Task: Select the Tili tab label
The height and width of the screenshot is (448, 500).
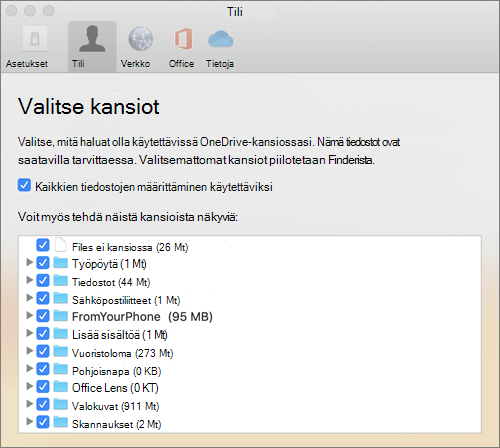Action: coord(78,64)
